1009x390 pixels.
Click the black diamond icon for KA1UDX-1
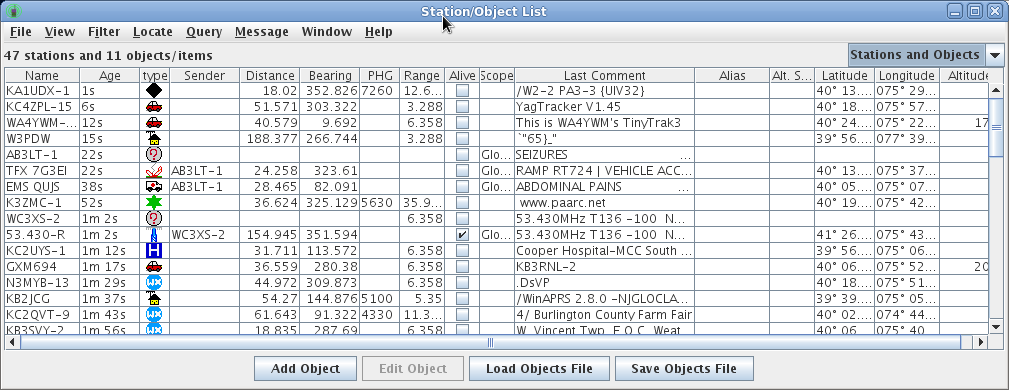154,91
